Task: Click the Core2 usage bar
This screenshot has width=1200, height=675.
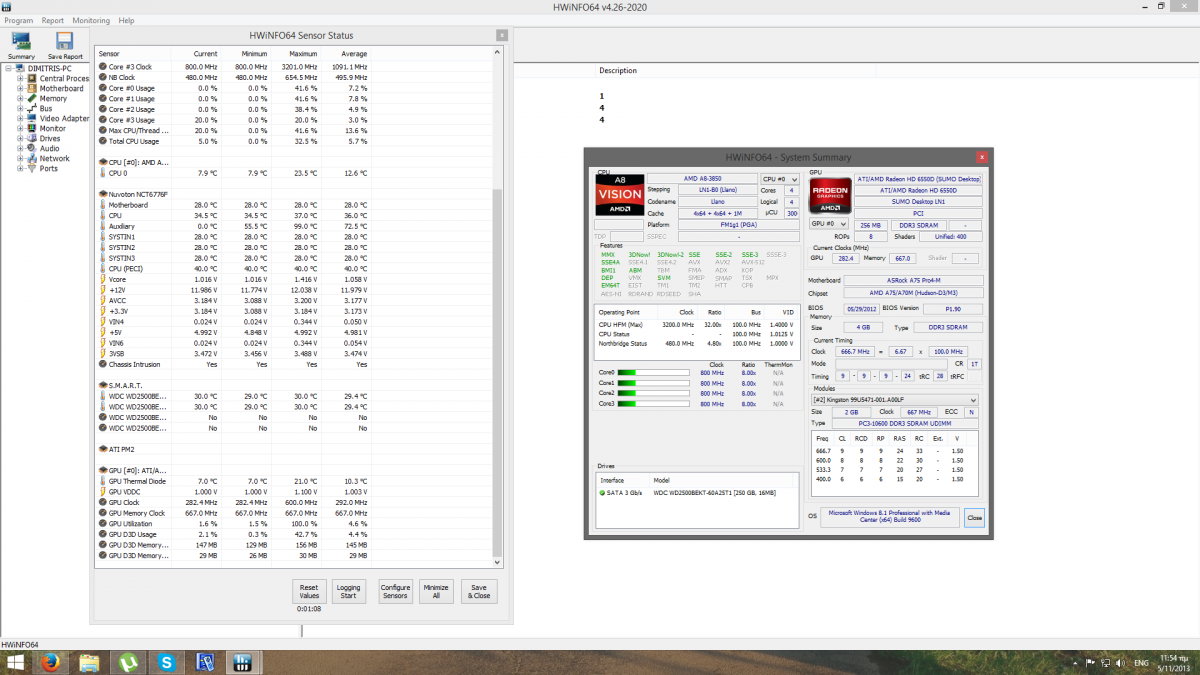Action: pos(654,394)
